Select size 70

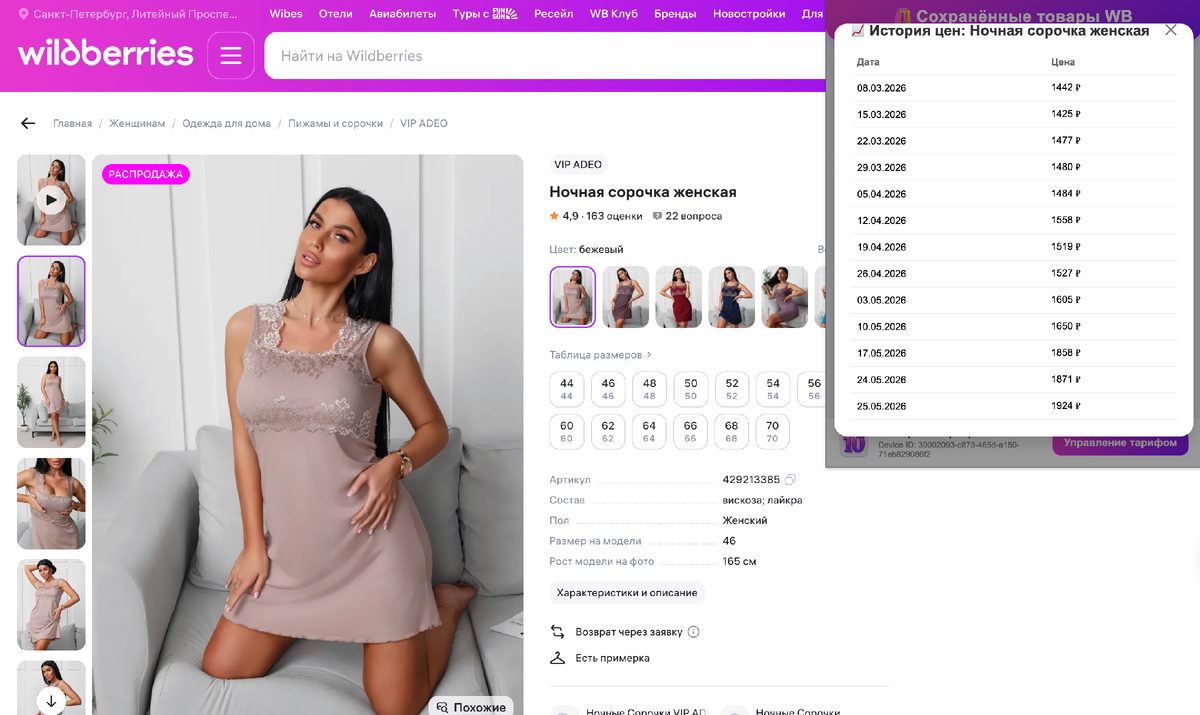point(773,431)
